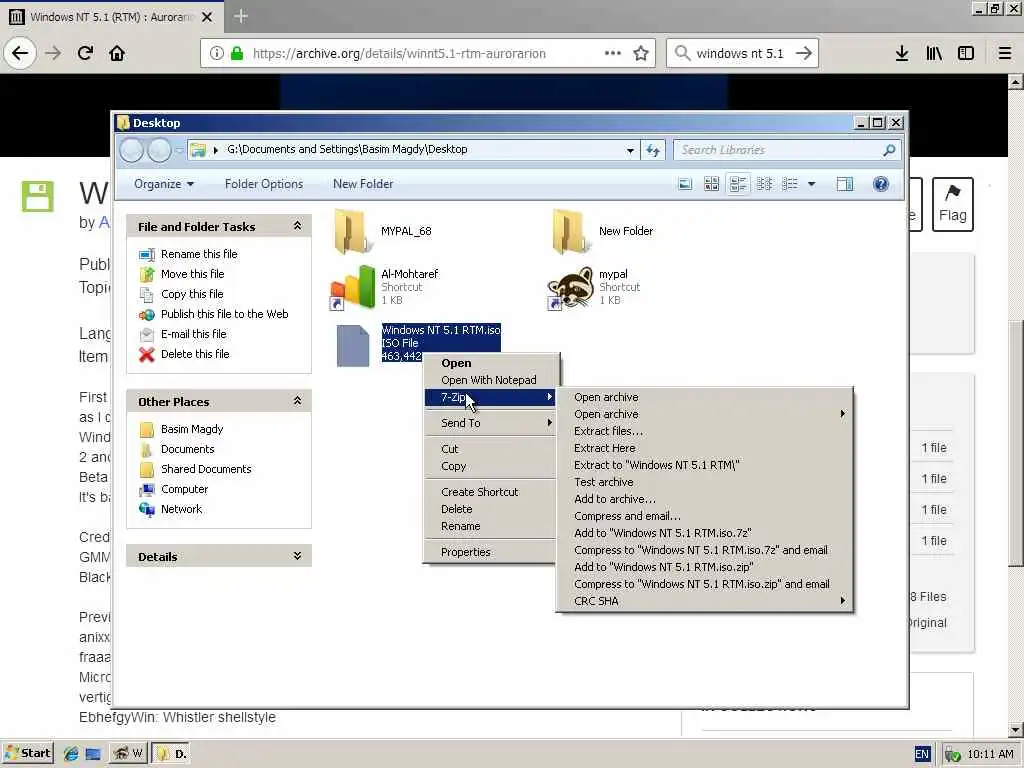Click the green padlock in address bar

pyautogui.click(x=237, y=54)
